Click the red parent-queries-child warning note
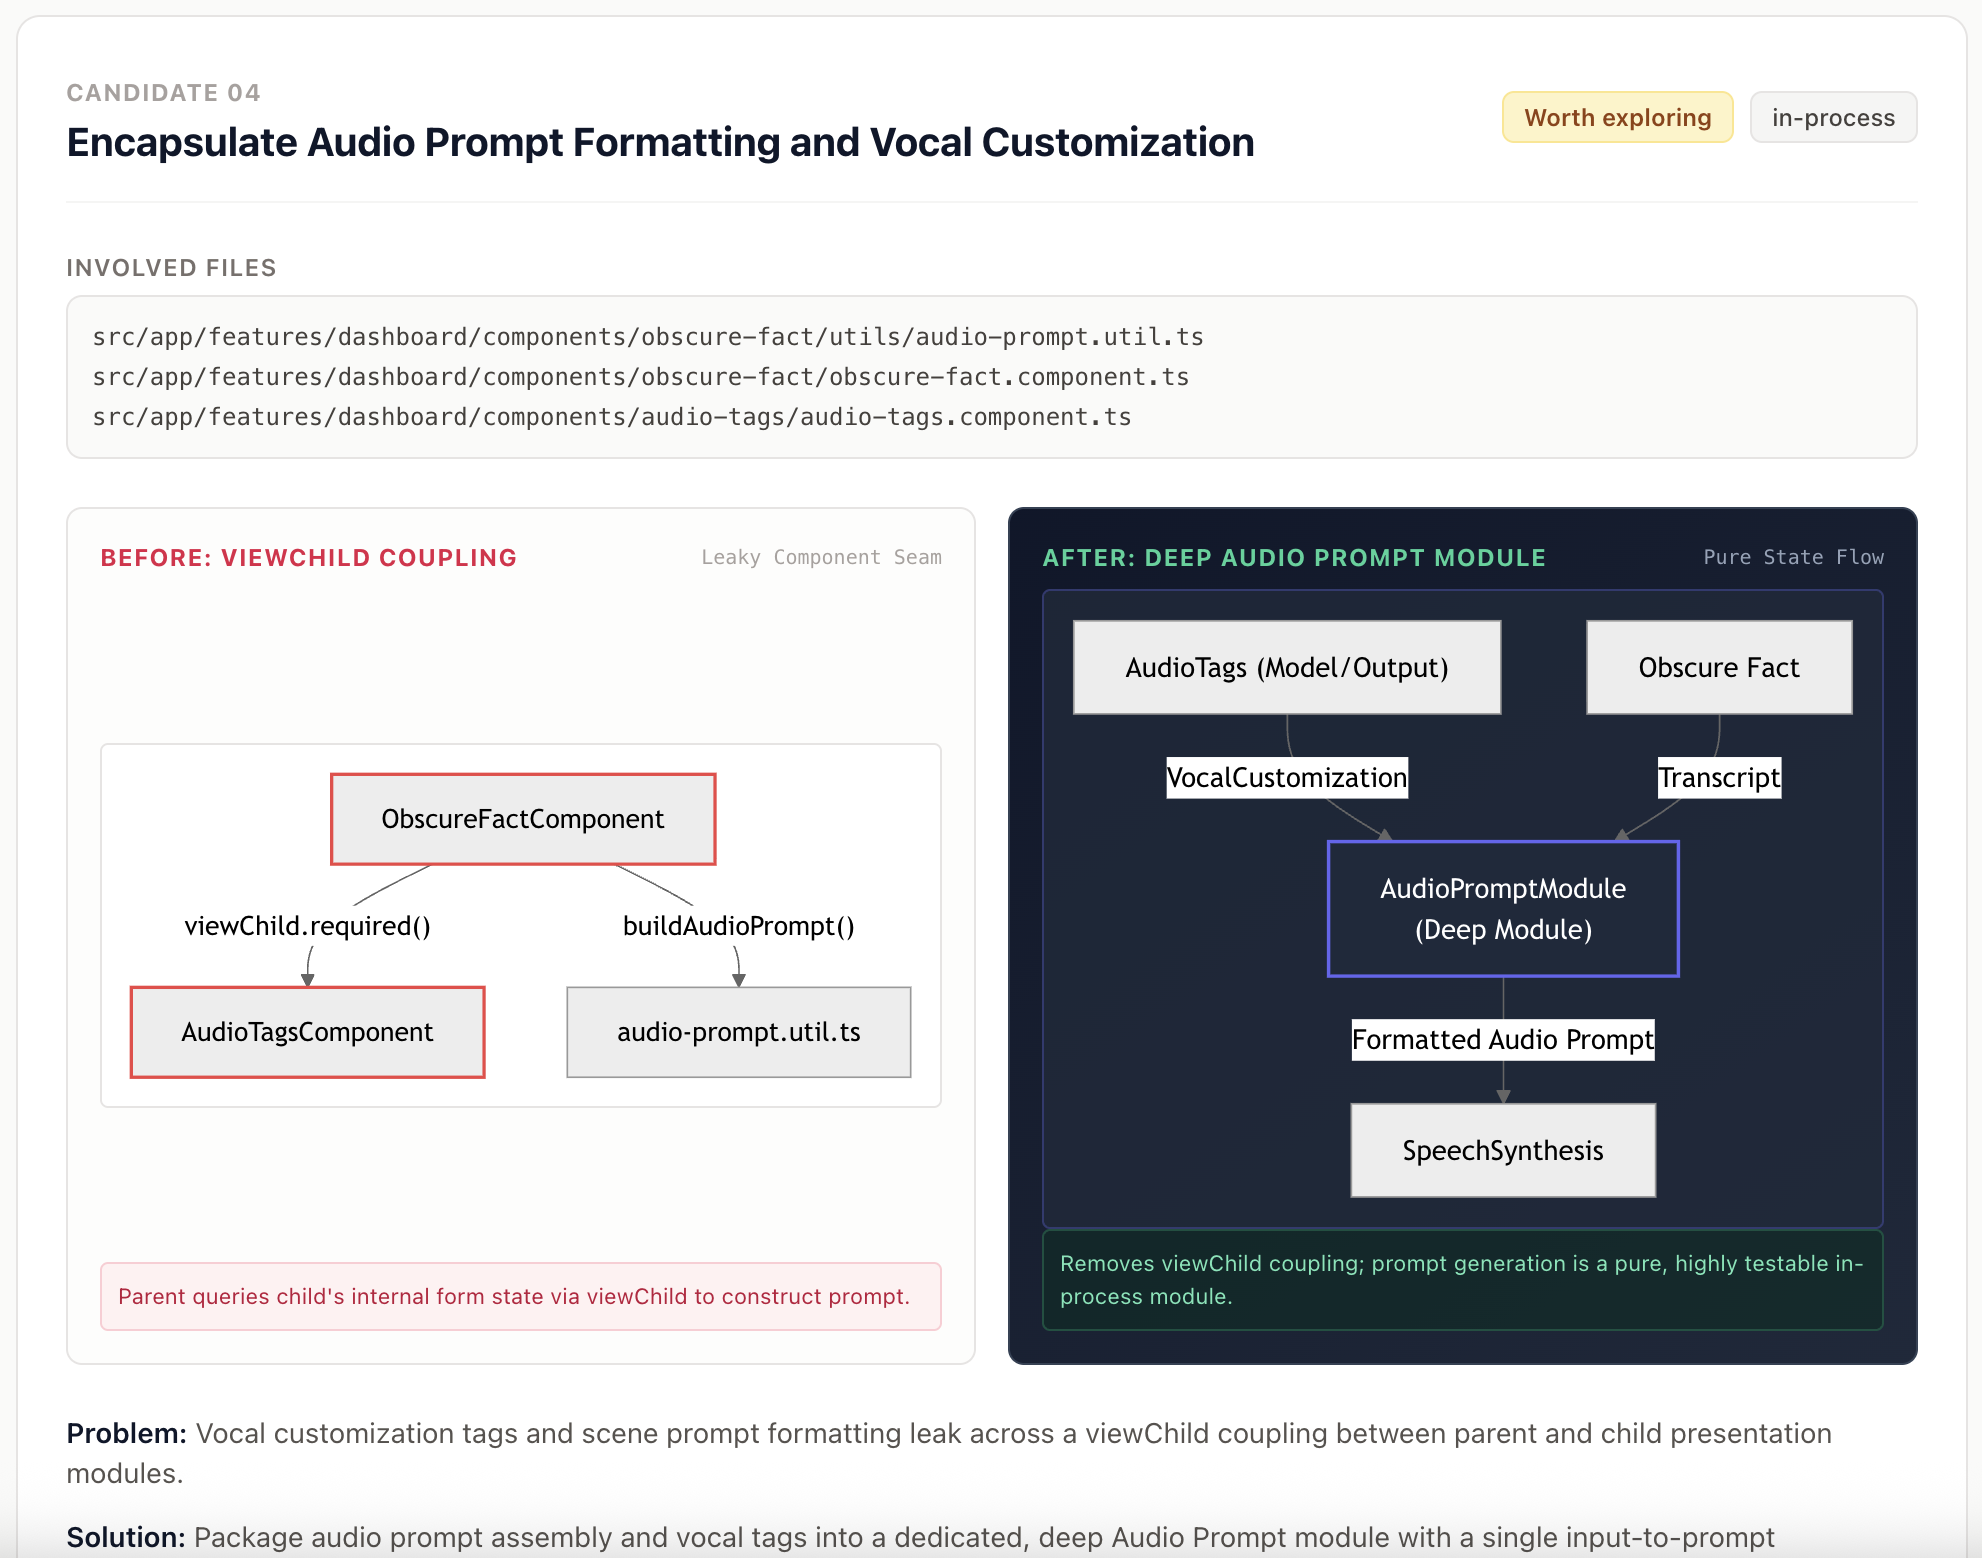The width and height of the screenshot is (1982, 1558). (x=521, y=1296)
